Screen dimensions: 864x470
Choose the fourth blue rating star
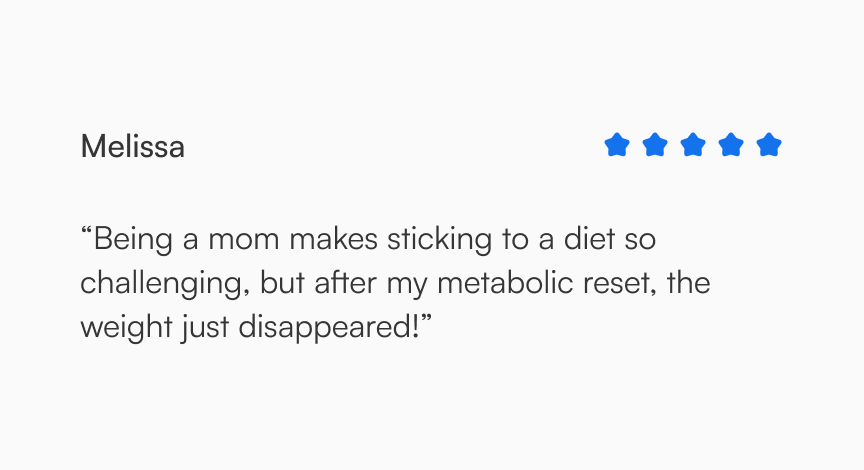click(x=731, y=146)
